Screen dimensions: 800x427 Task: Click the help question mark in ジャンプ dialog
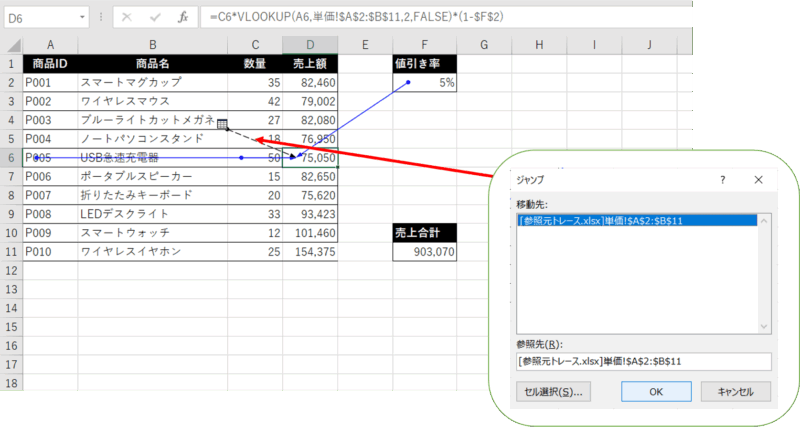click(x=722, y=178)
